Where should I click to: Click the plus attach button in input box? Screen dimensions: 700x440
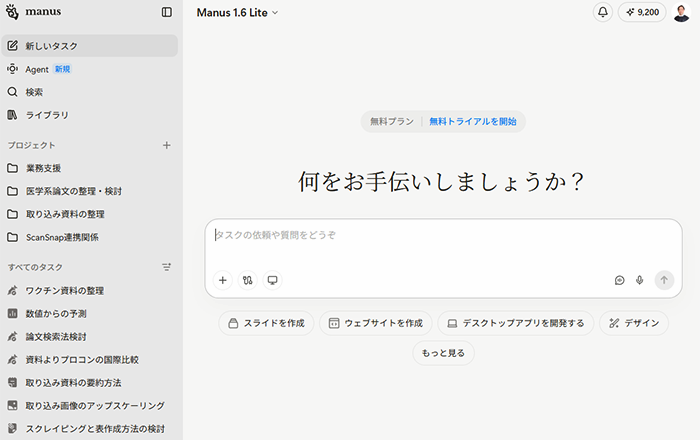(x=223, y=280)
